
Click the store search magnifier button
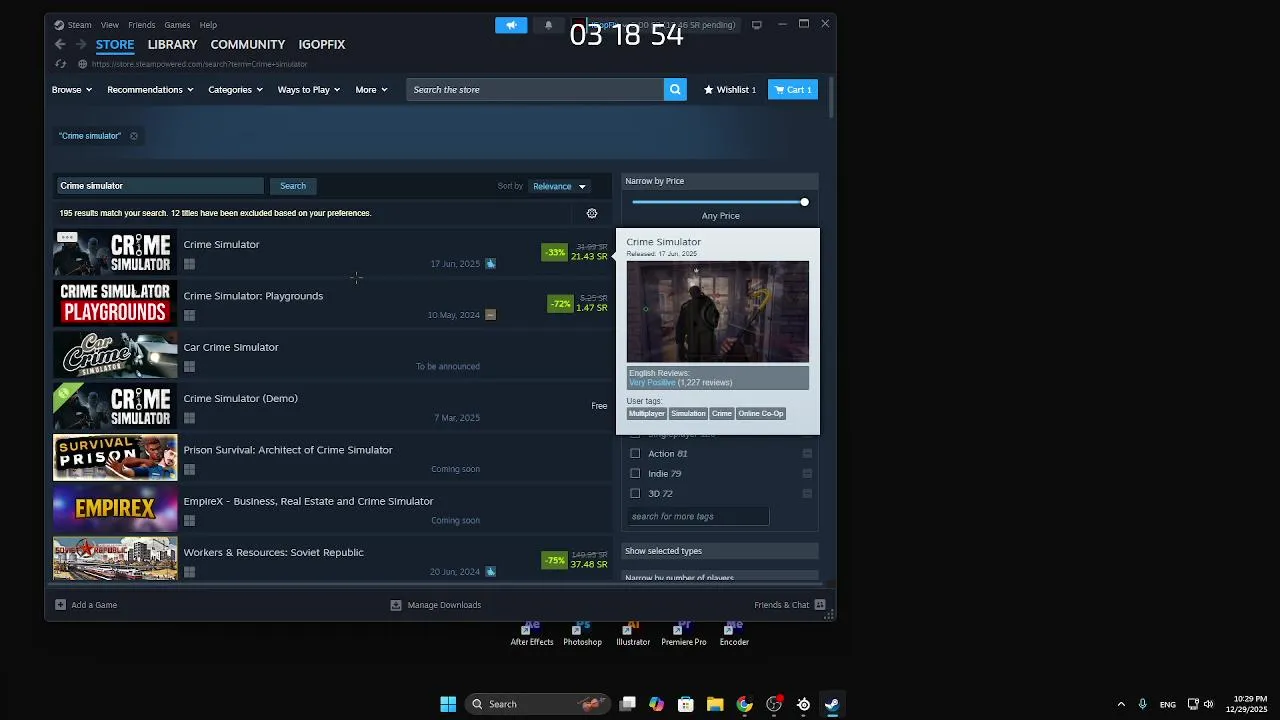pos(676,90)
